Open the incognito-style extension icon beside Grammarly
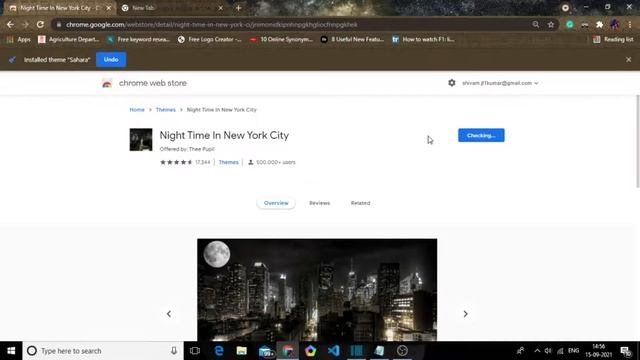This screenshot has height=360, width=640. pos(584,24)
